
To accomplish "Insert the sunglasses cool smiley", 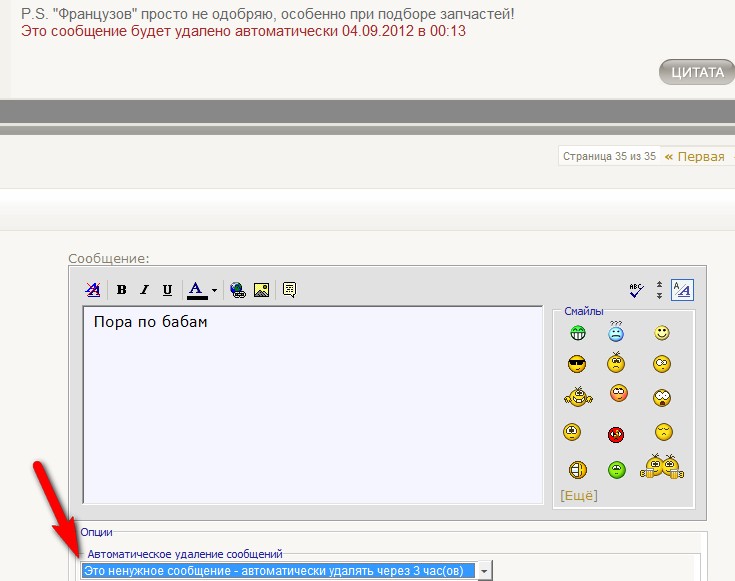I will point(577,364).
